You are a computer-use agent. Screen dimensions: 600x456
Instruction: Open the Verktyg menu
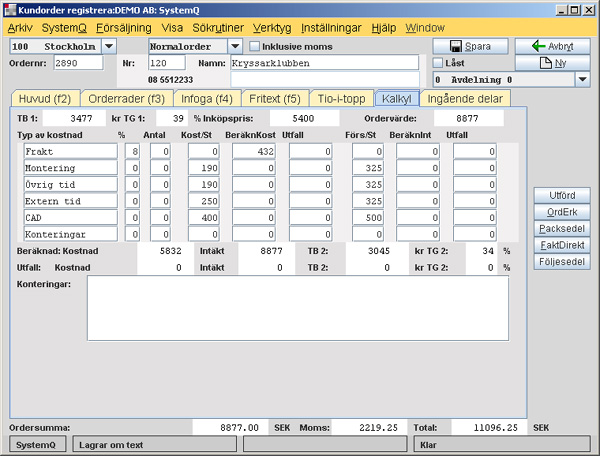click(x=272, y=28)
